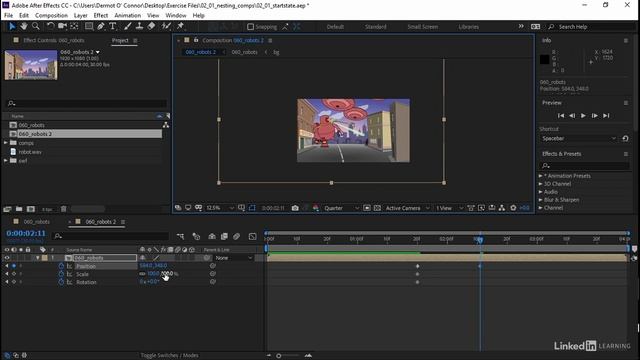Select the Zoom magnifier tool
640x360 pixels.
36,26
